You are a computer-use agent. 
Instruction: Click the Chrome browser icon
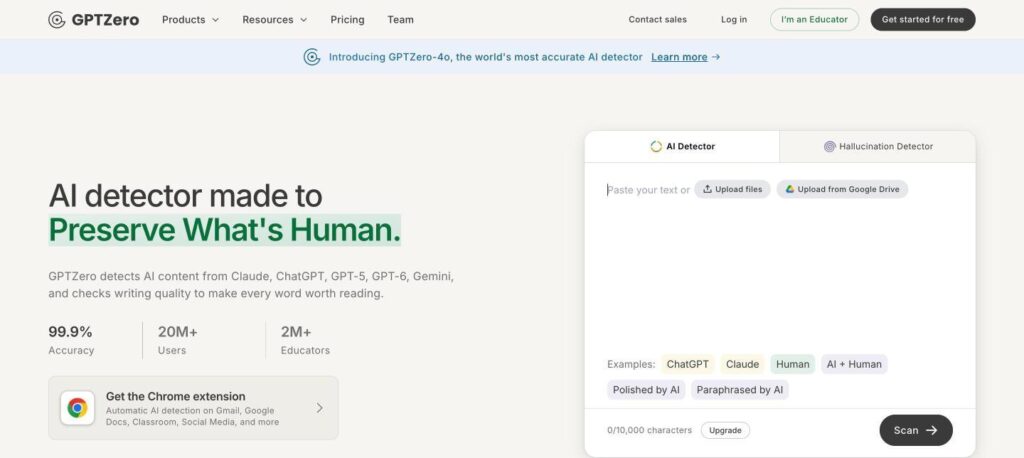[x=77, y=408]
